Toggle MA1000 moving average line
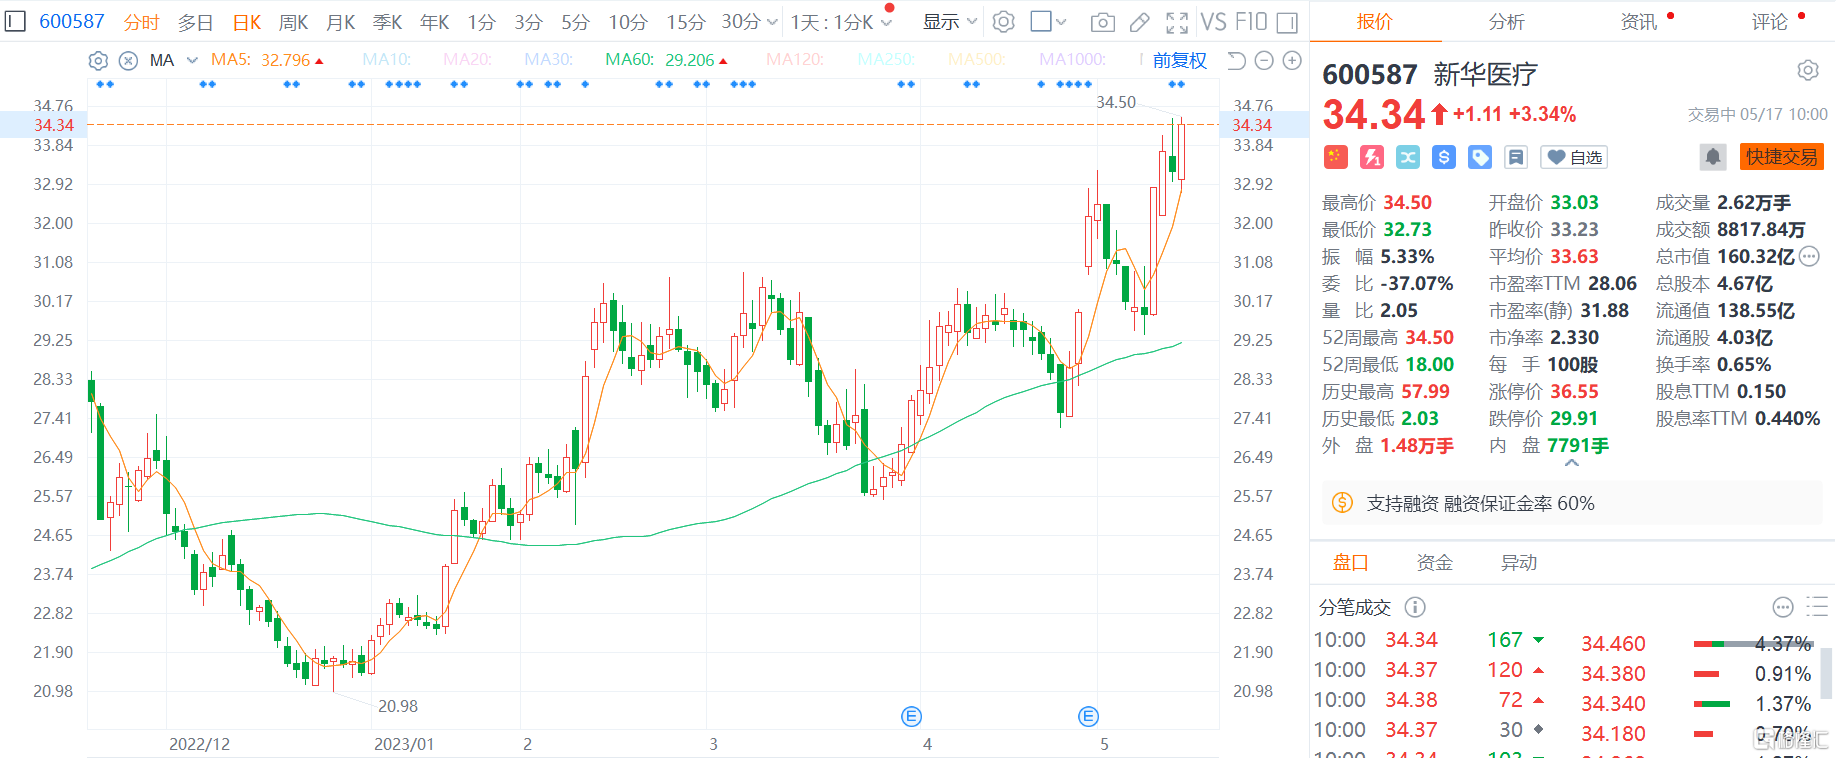This screenshot has width=1836, height=758. point(1073,60)
